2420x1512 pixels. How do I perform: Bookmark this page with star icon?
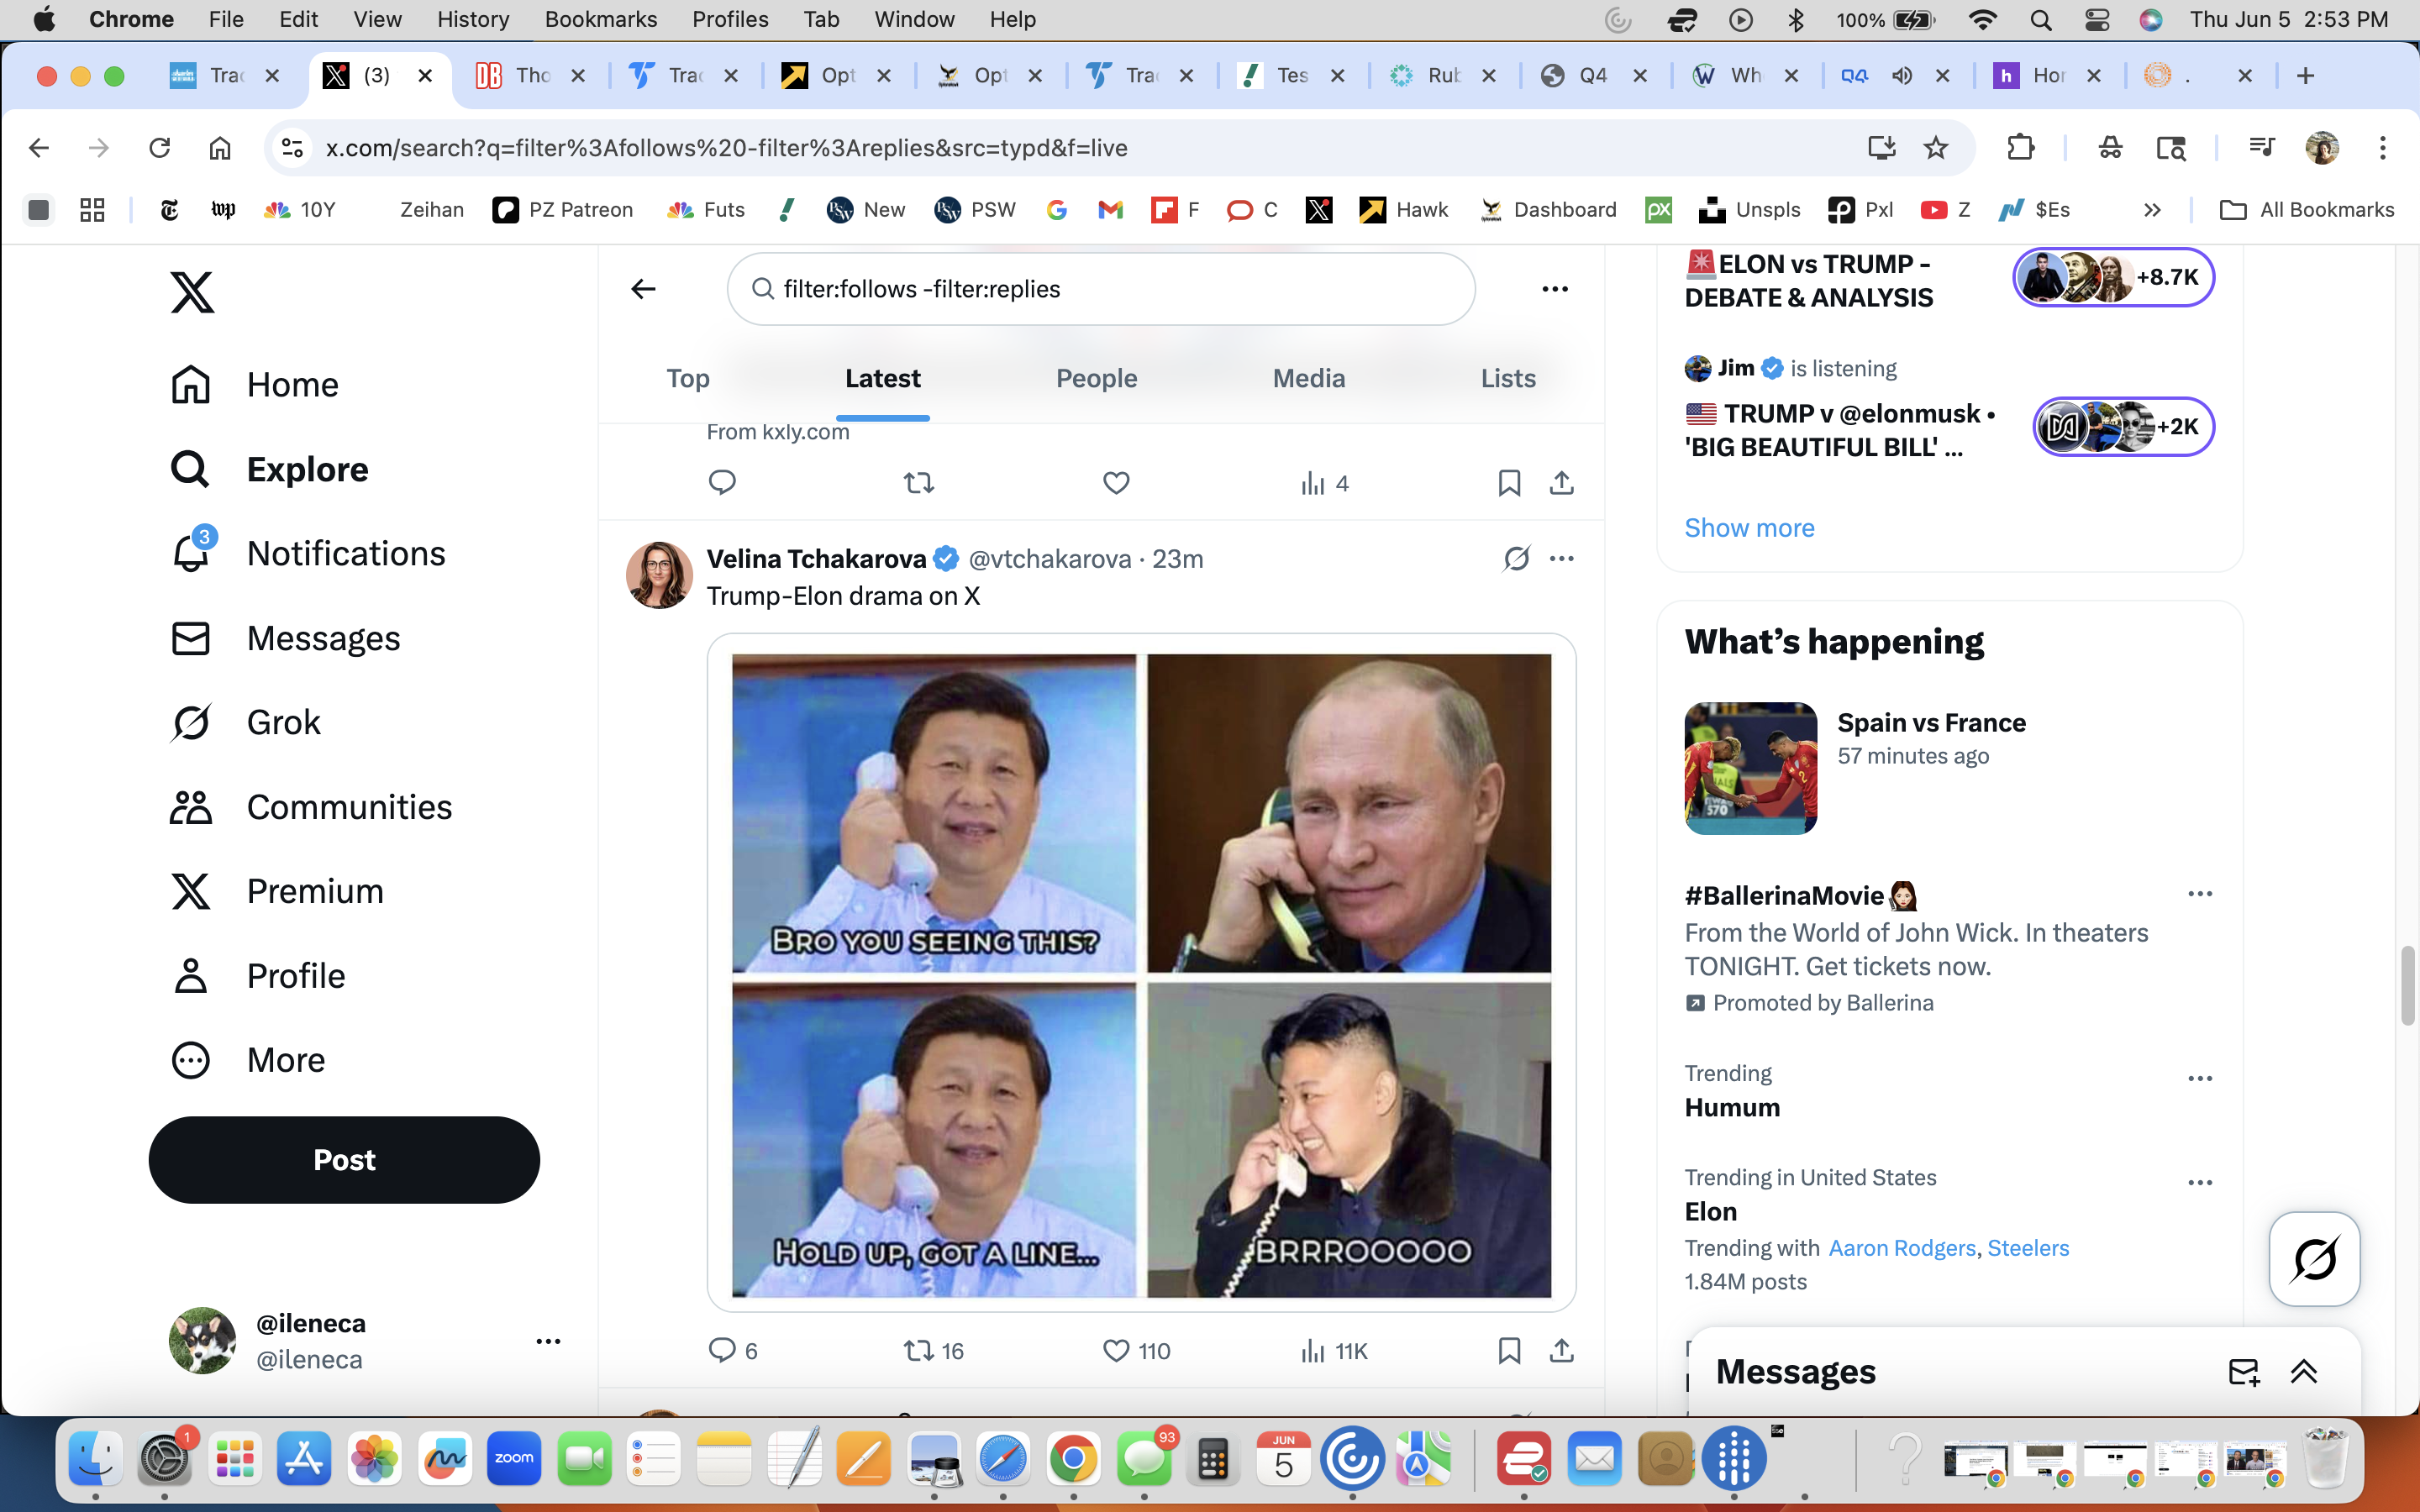[1936, 148]
